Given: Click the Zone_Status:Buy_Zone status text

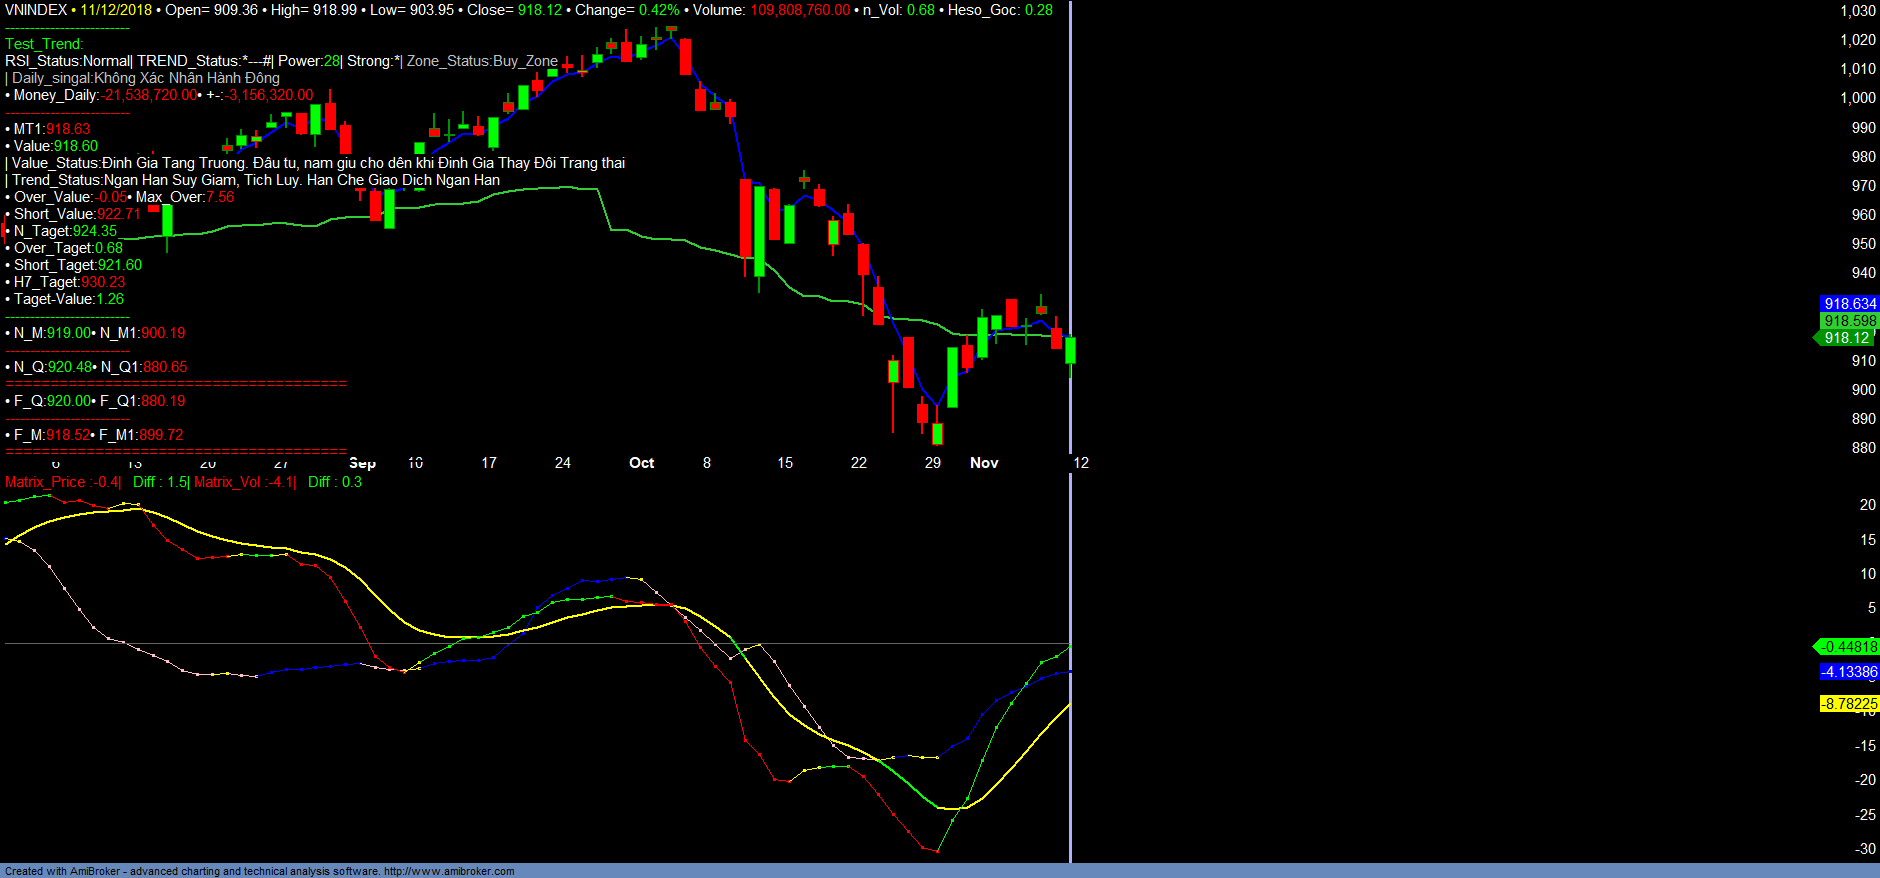Looking at the screenshot, I should tap(482, 61).
